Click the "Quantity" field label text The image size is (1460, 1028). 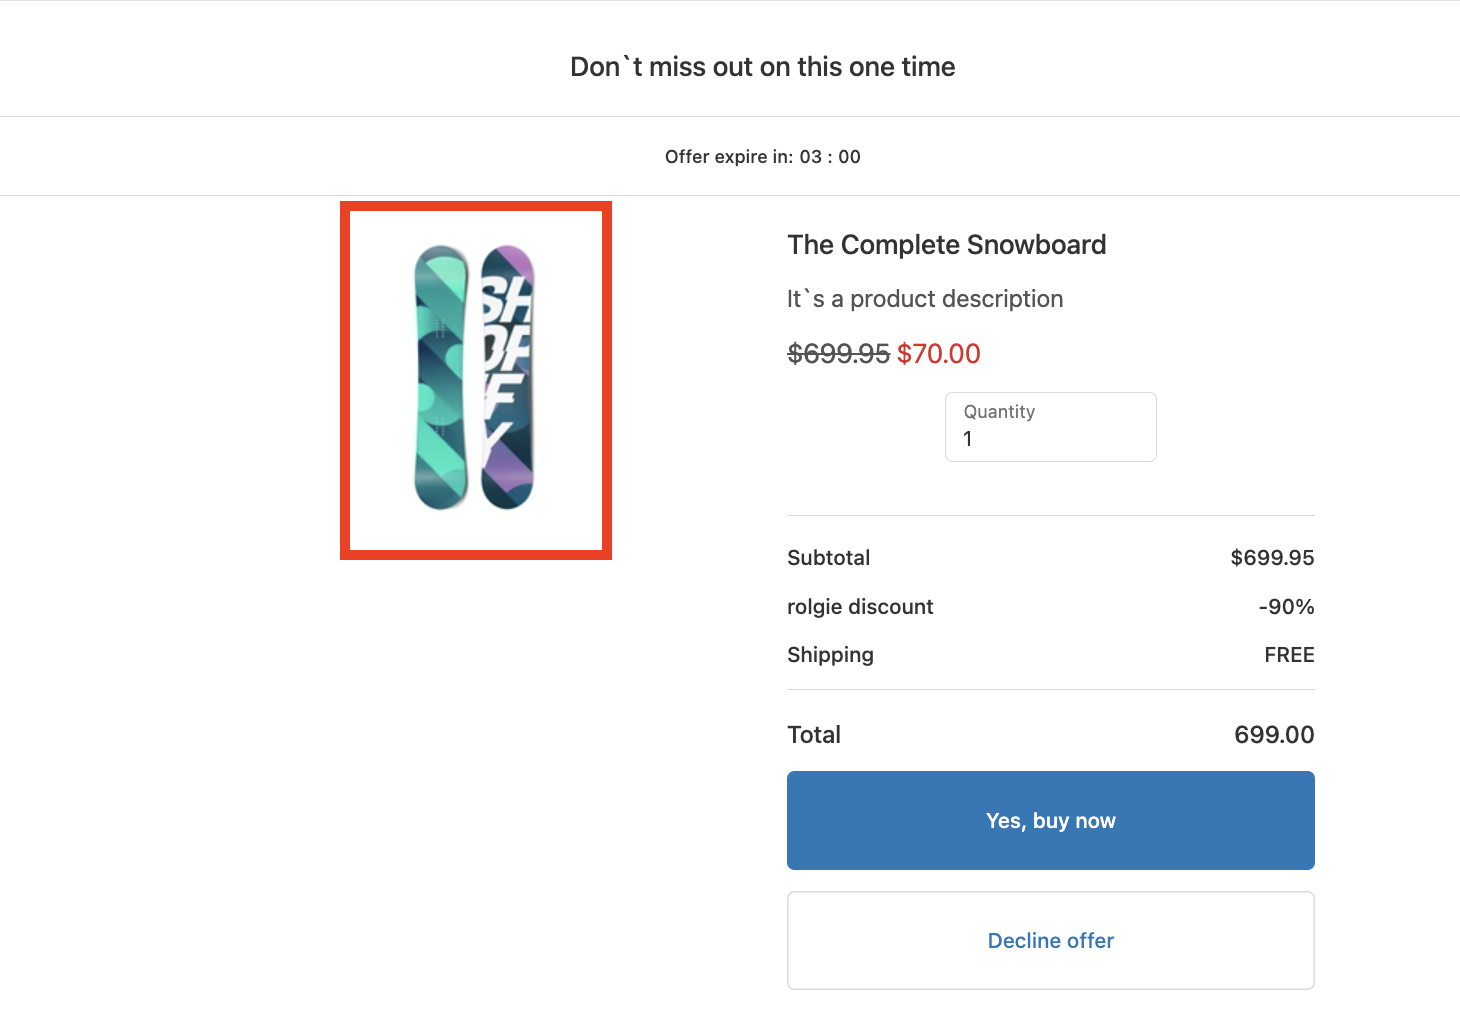point(999,412)
